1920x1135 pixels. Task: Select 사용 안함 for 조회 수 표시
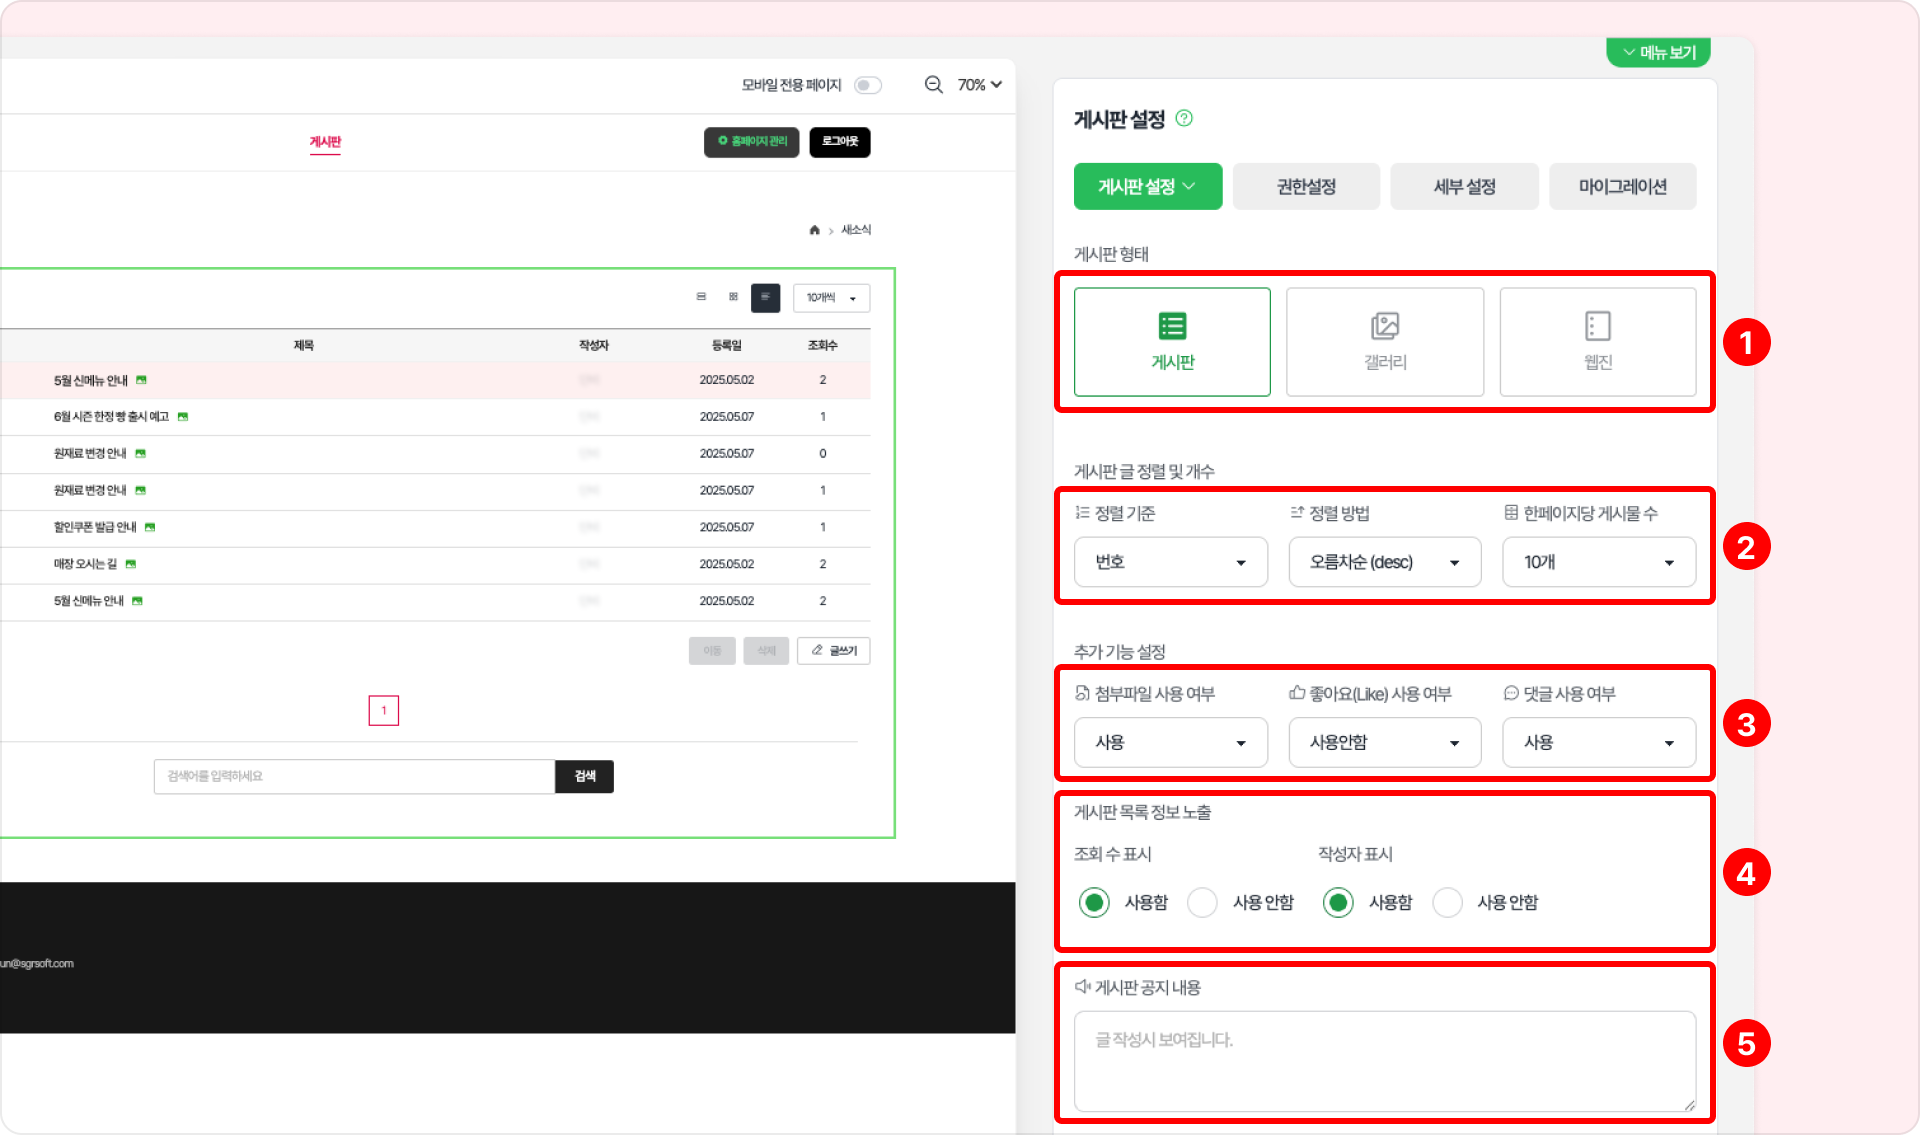point(1202,902)
